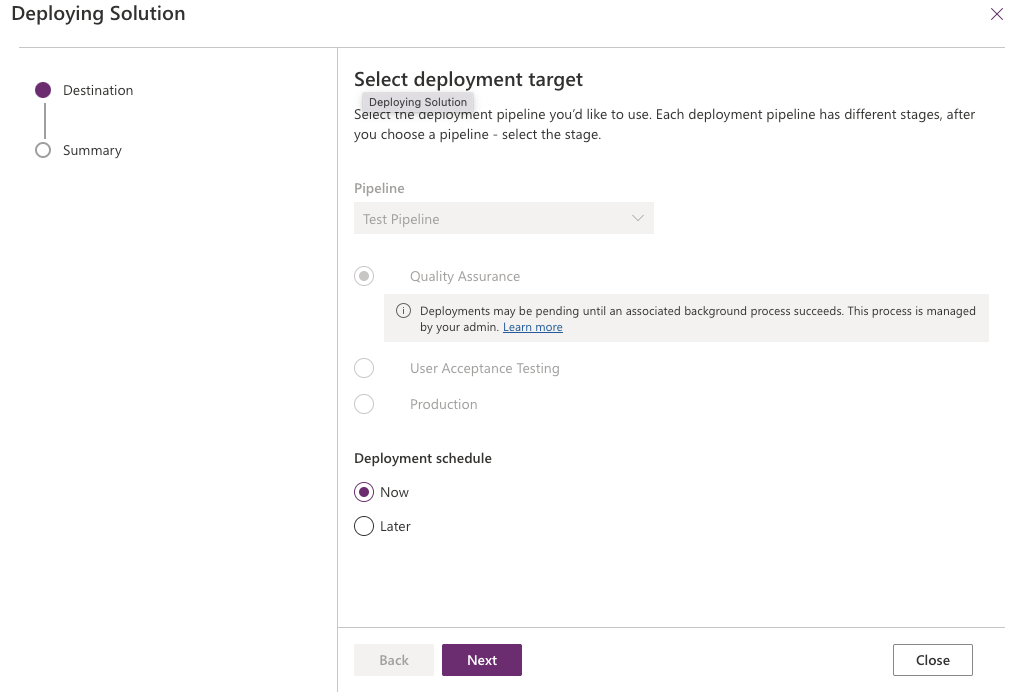Viewport: 1023px width, 693px height.
Task: Click the Deploying Solution tooltip
Action: 418,102
